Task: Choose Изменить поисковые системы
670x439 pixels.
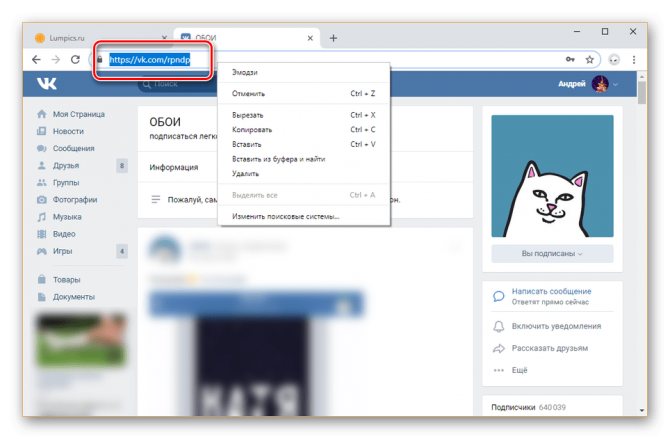Action: point(304,216)
